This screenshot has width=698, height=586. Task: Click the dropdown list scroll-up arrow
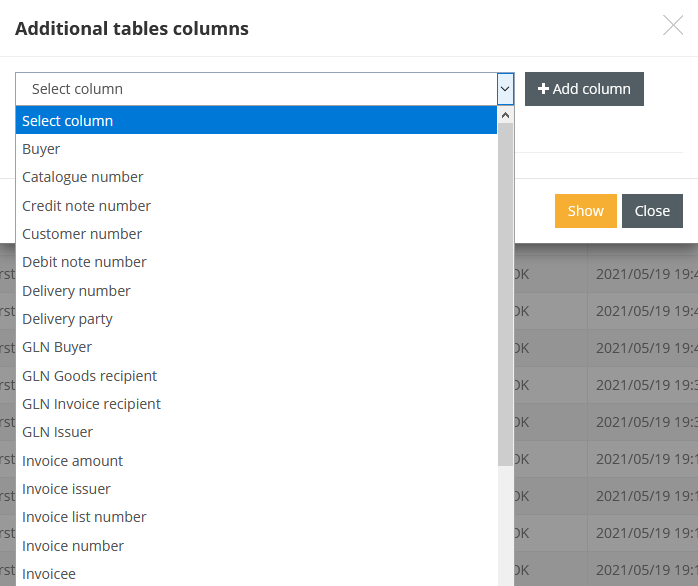pos(505,115)
